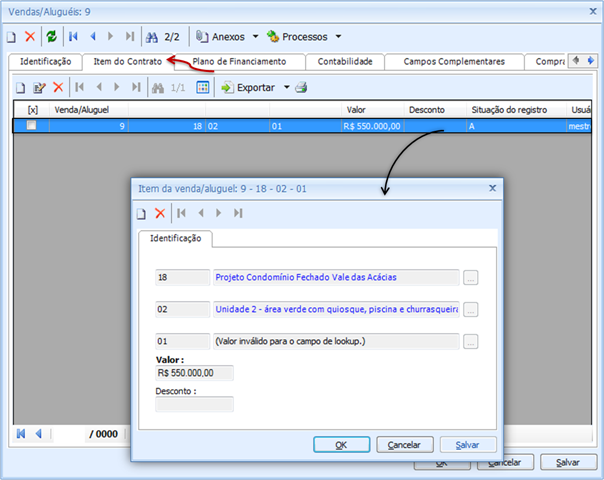
Task: Open lookup button for Unidade 2 field
Action: pos(470,309)
